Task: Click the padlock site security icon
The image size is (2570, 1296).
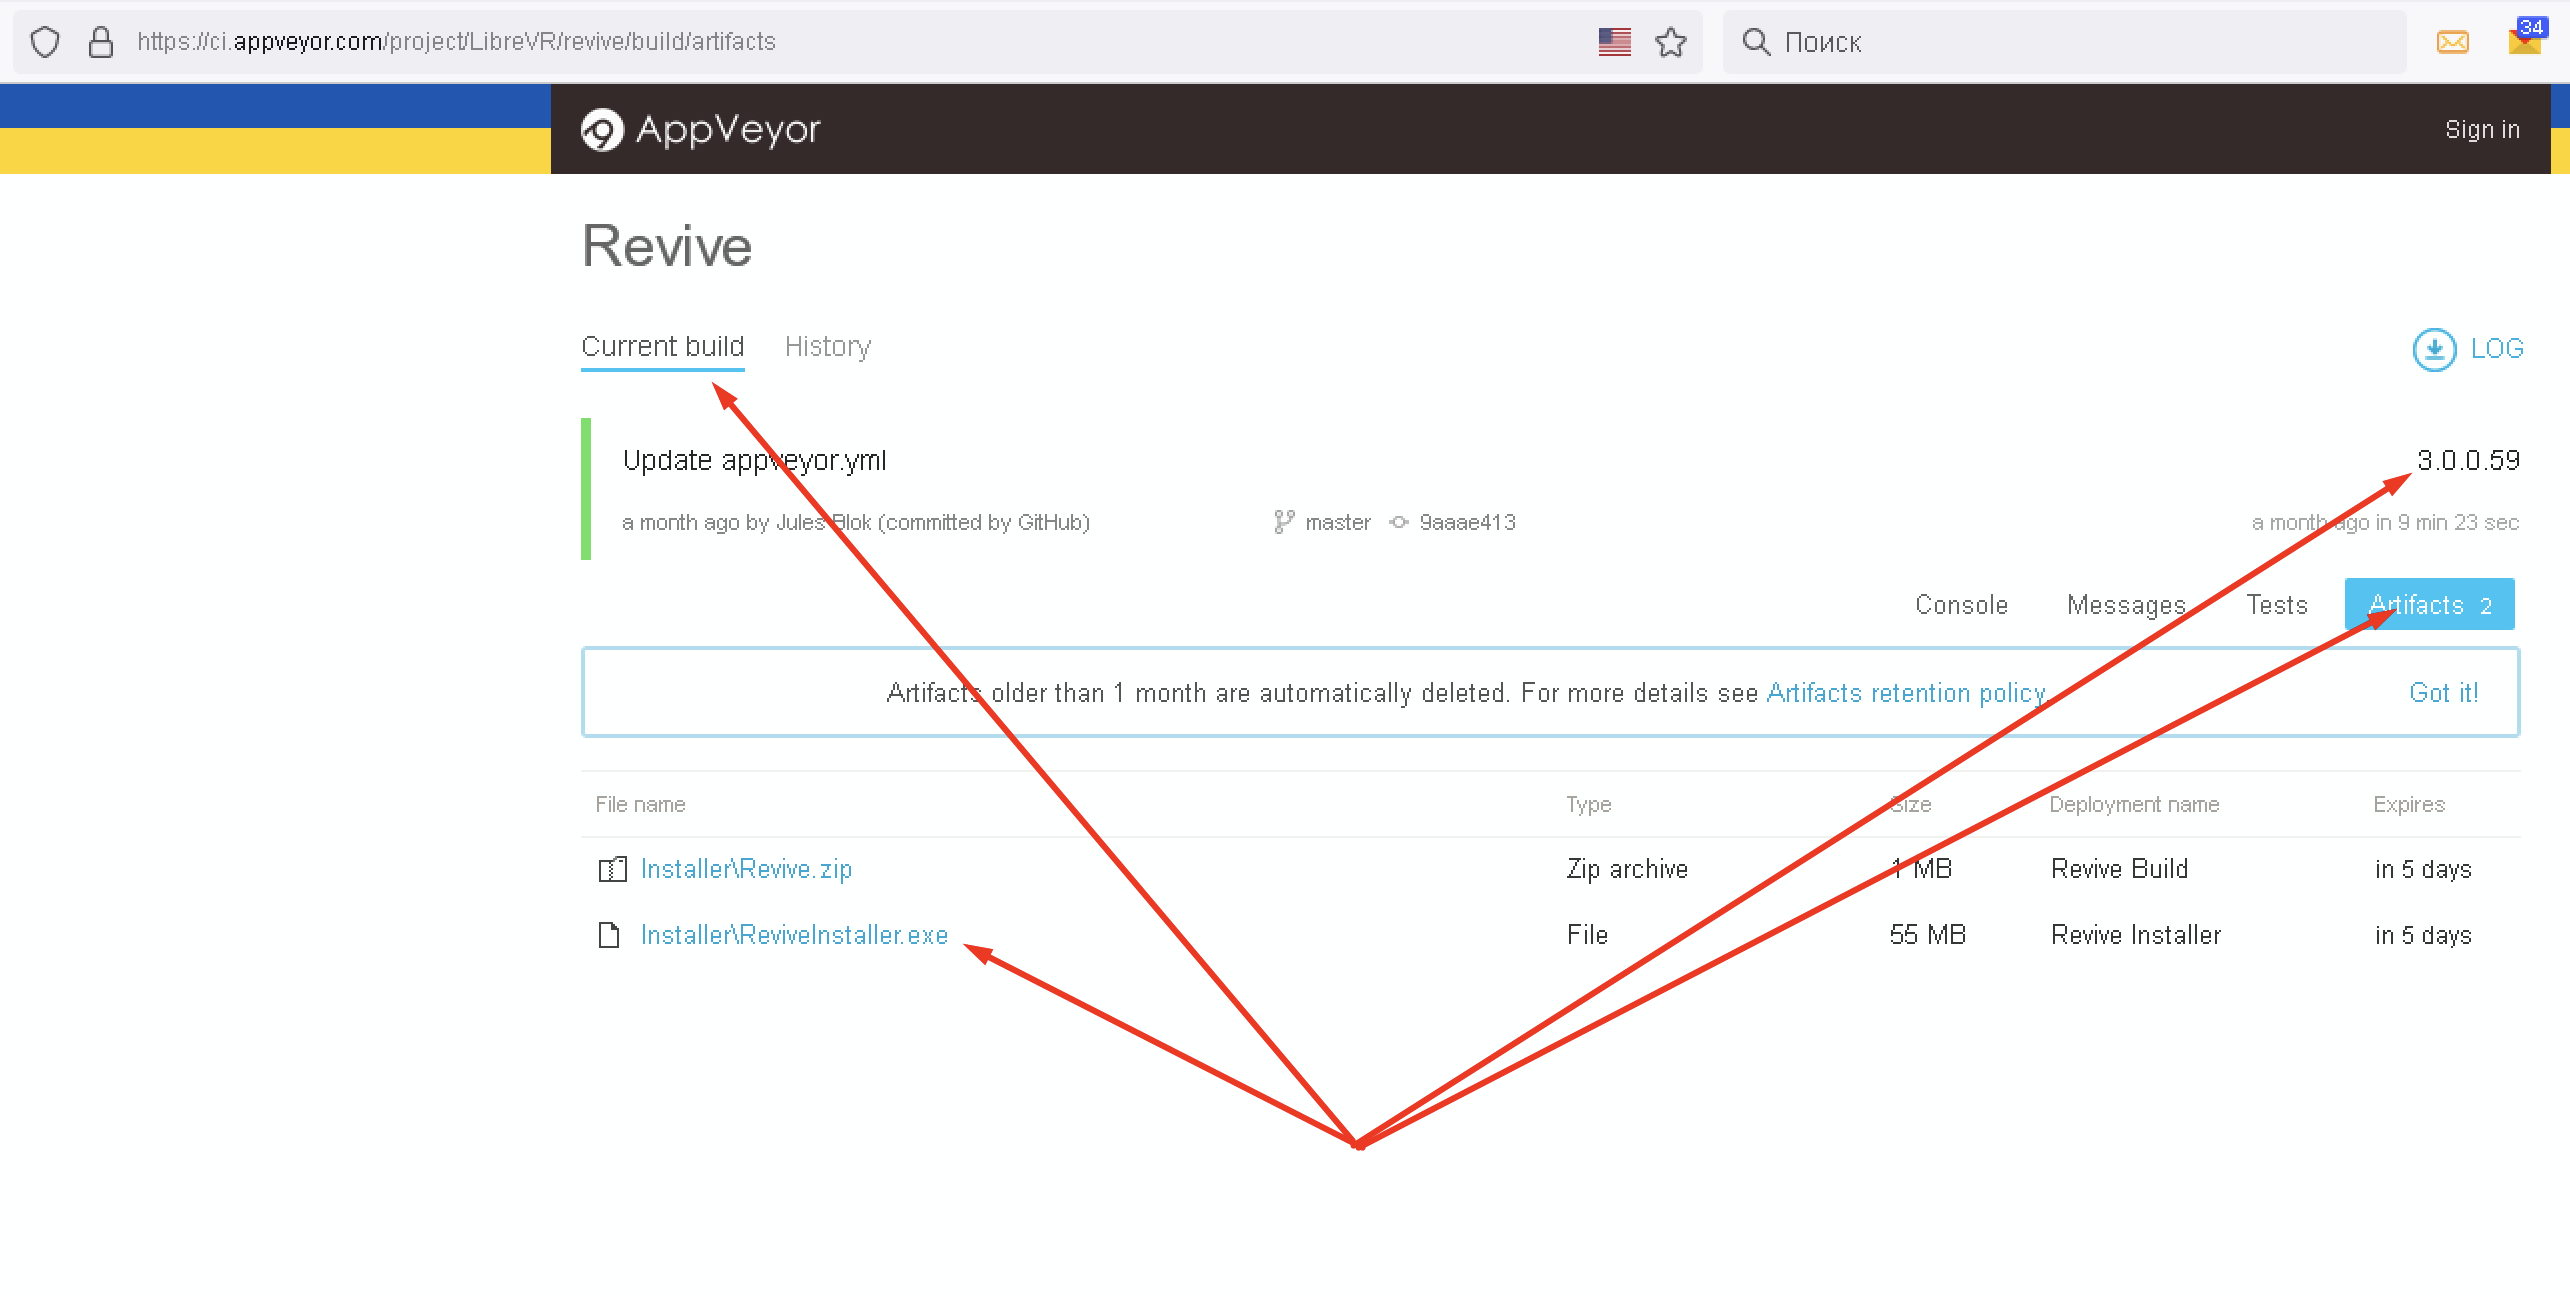Action: [100, 42]
